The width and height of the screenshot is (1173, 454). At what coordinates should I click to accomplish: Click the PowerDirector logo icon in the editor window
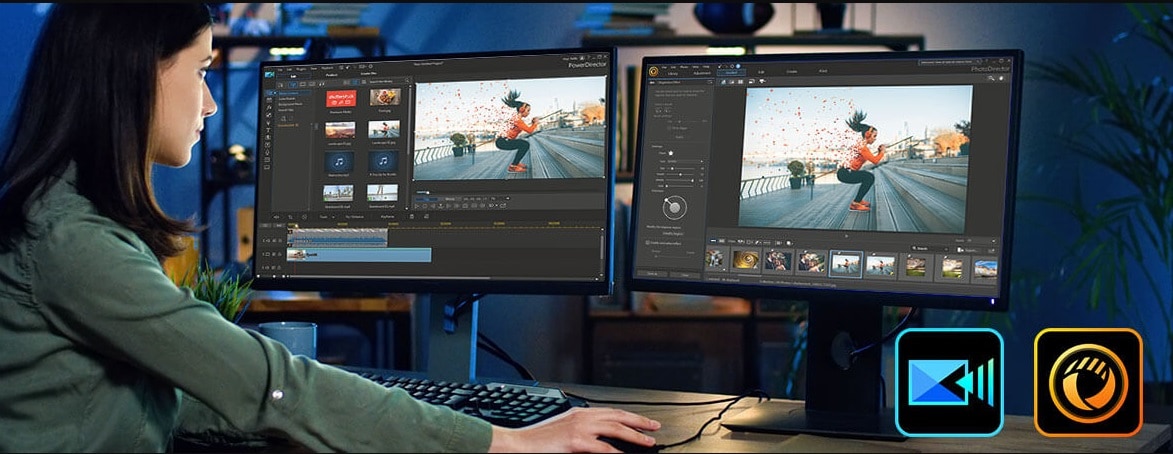[x=269, y=75]
